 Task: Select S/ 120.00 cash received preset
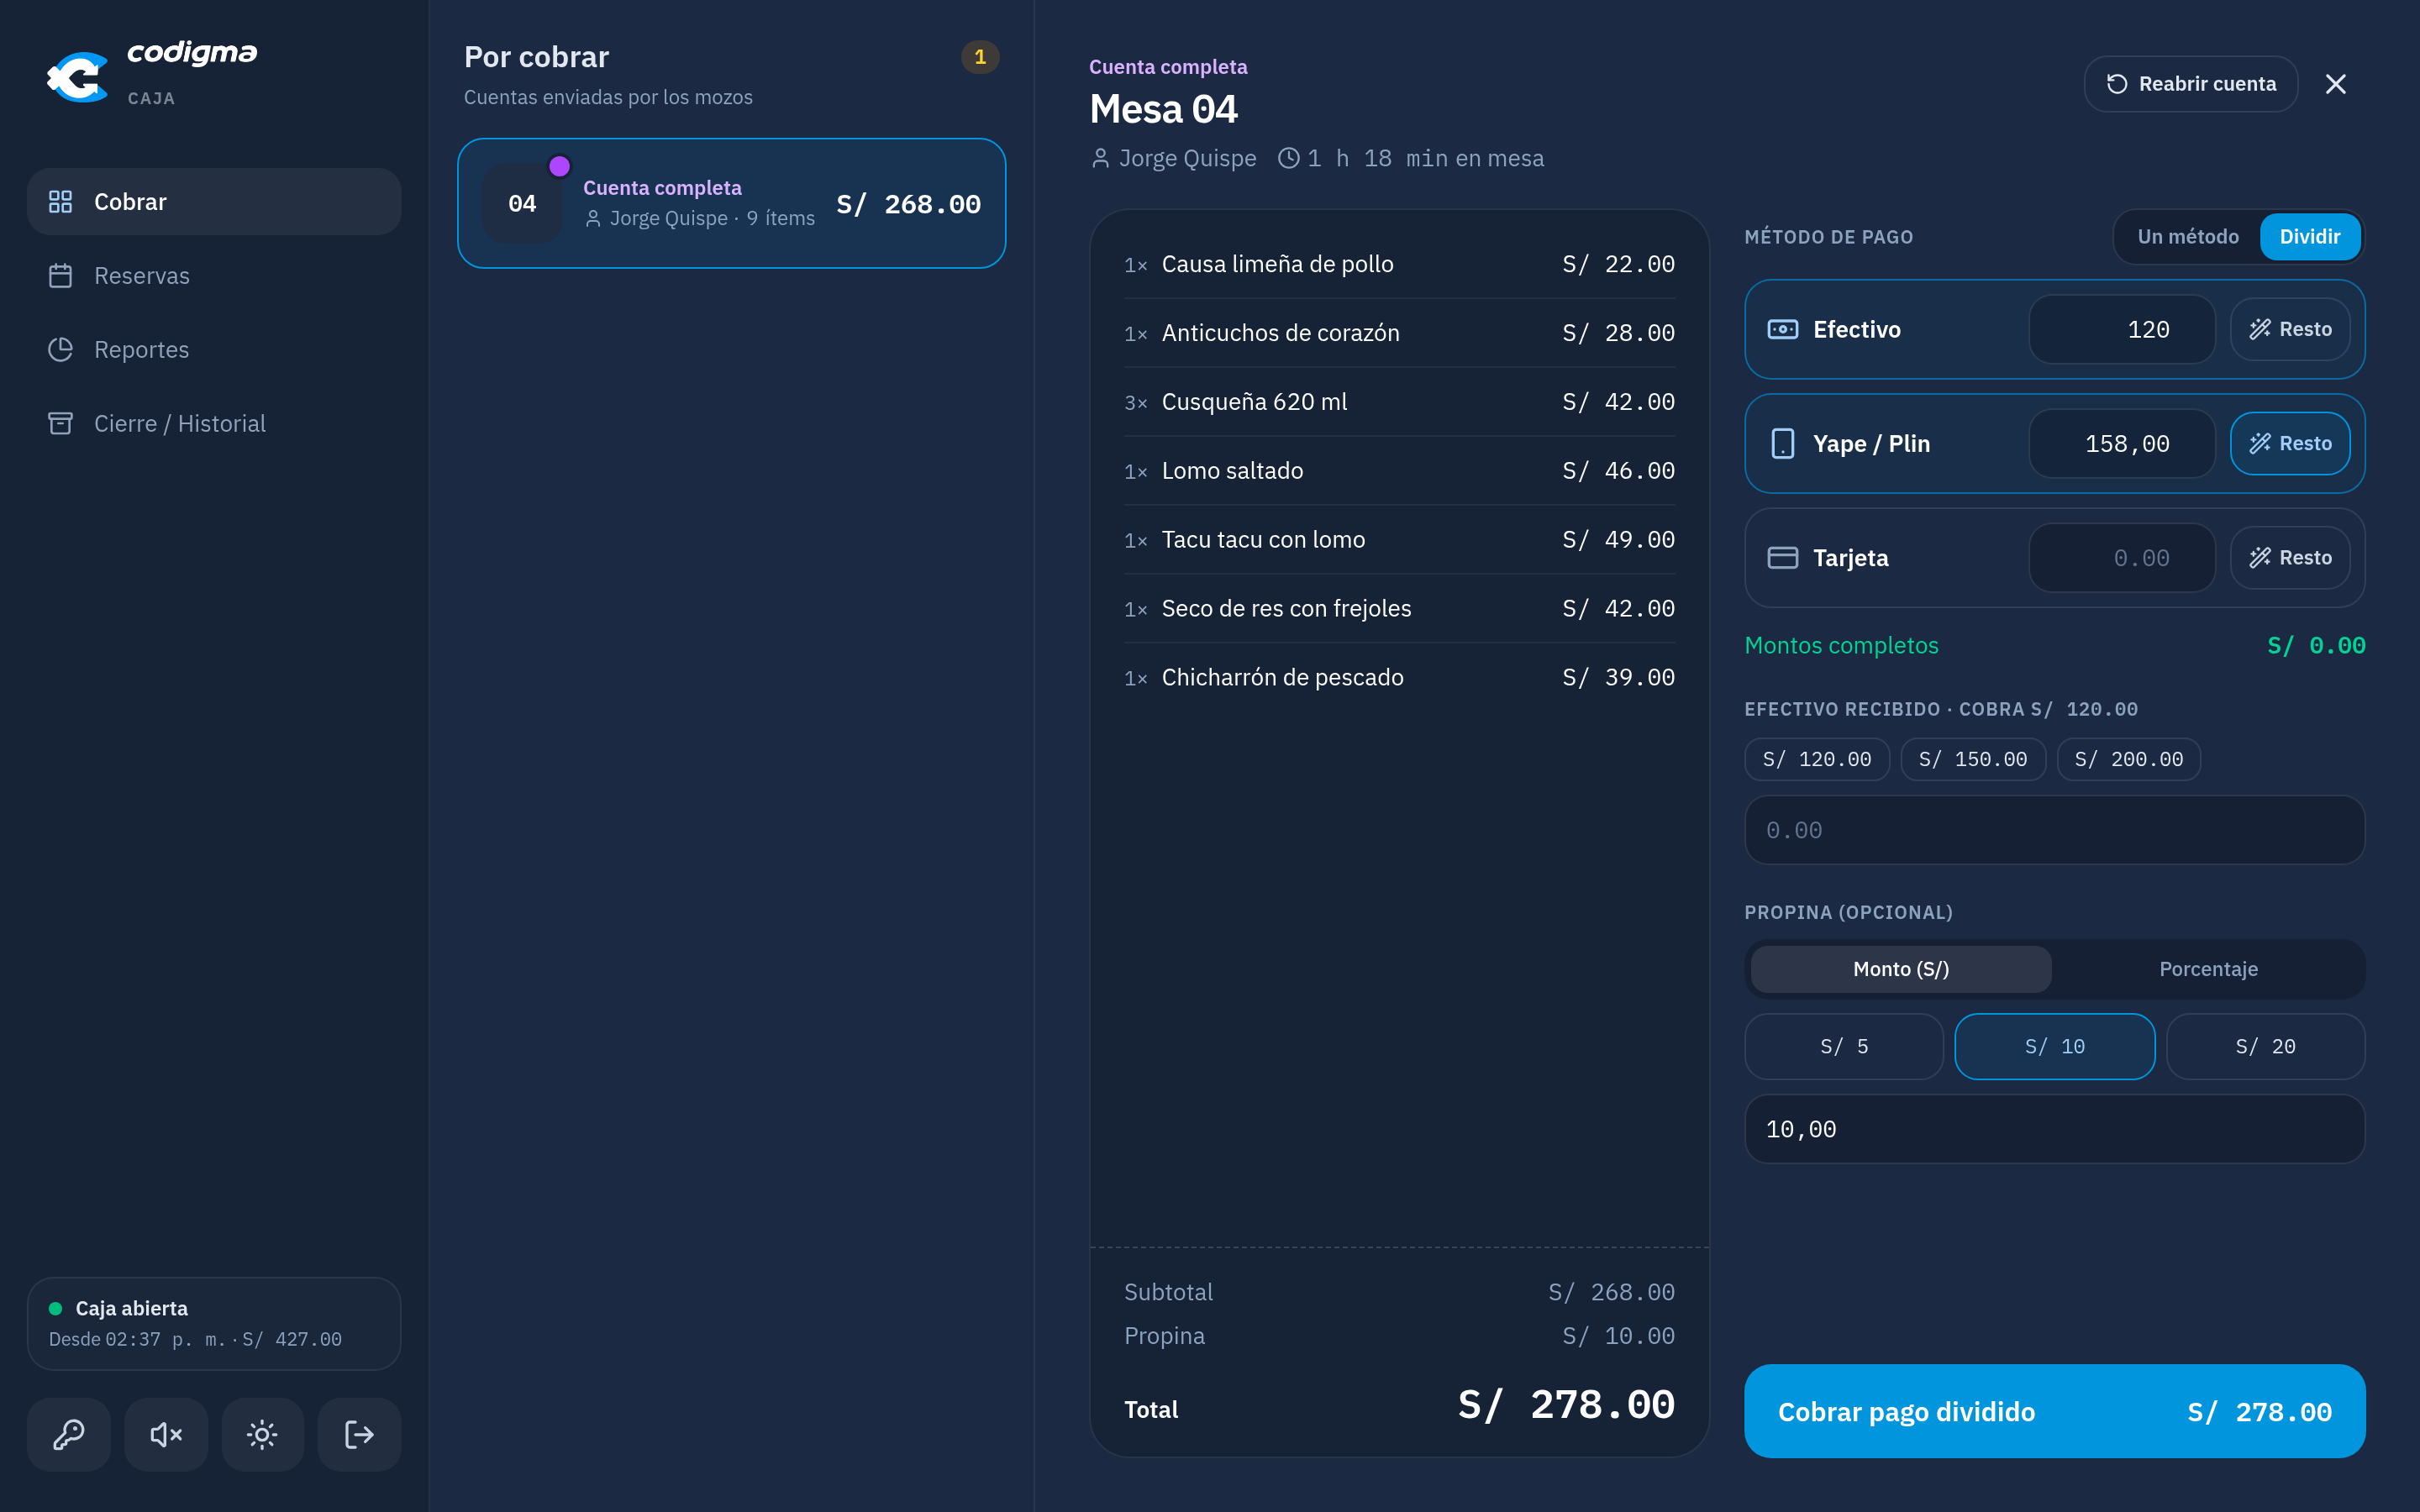coord(1816,759)
